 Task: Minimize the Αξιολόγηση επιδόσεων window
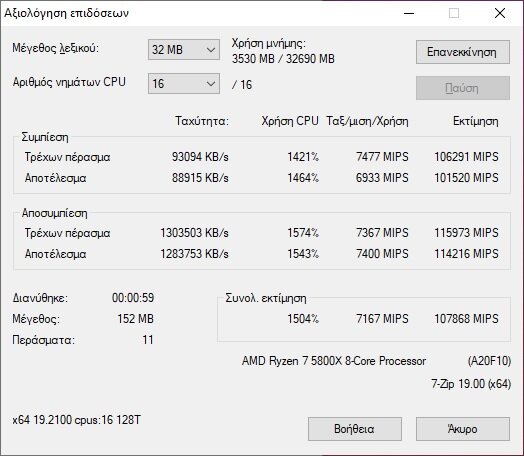(x=409, y=13)
